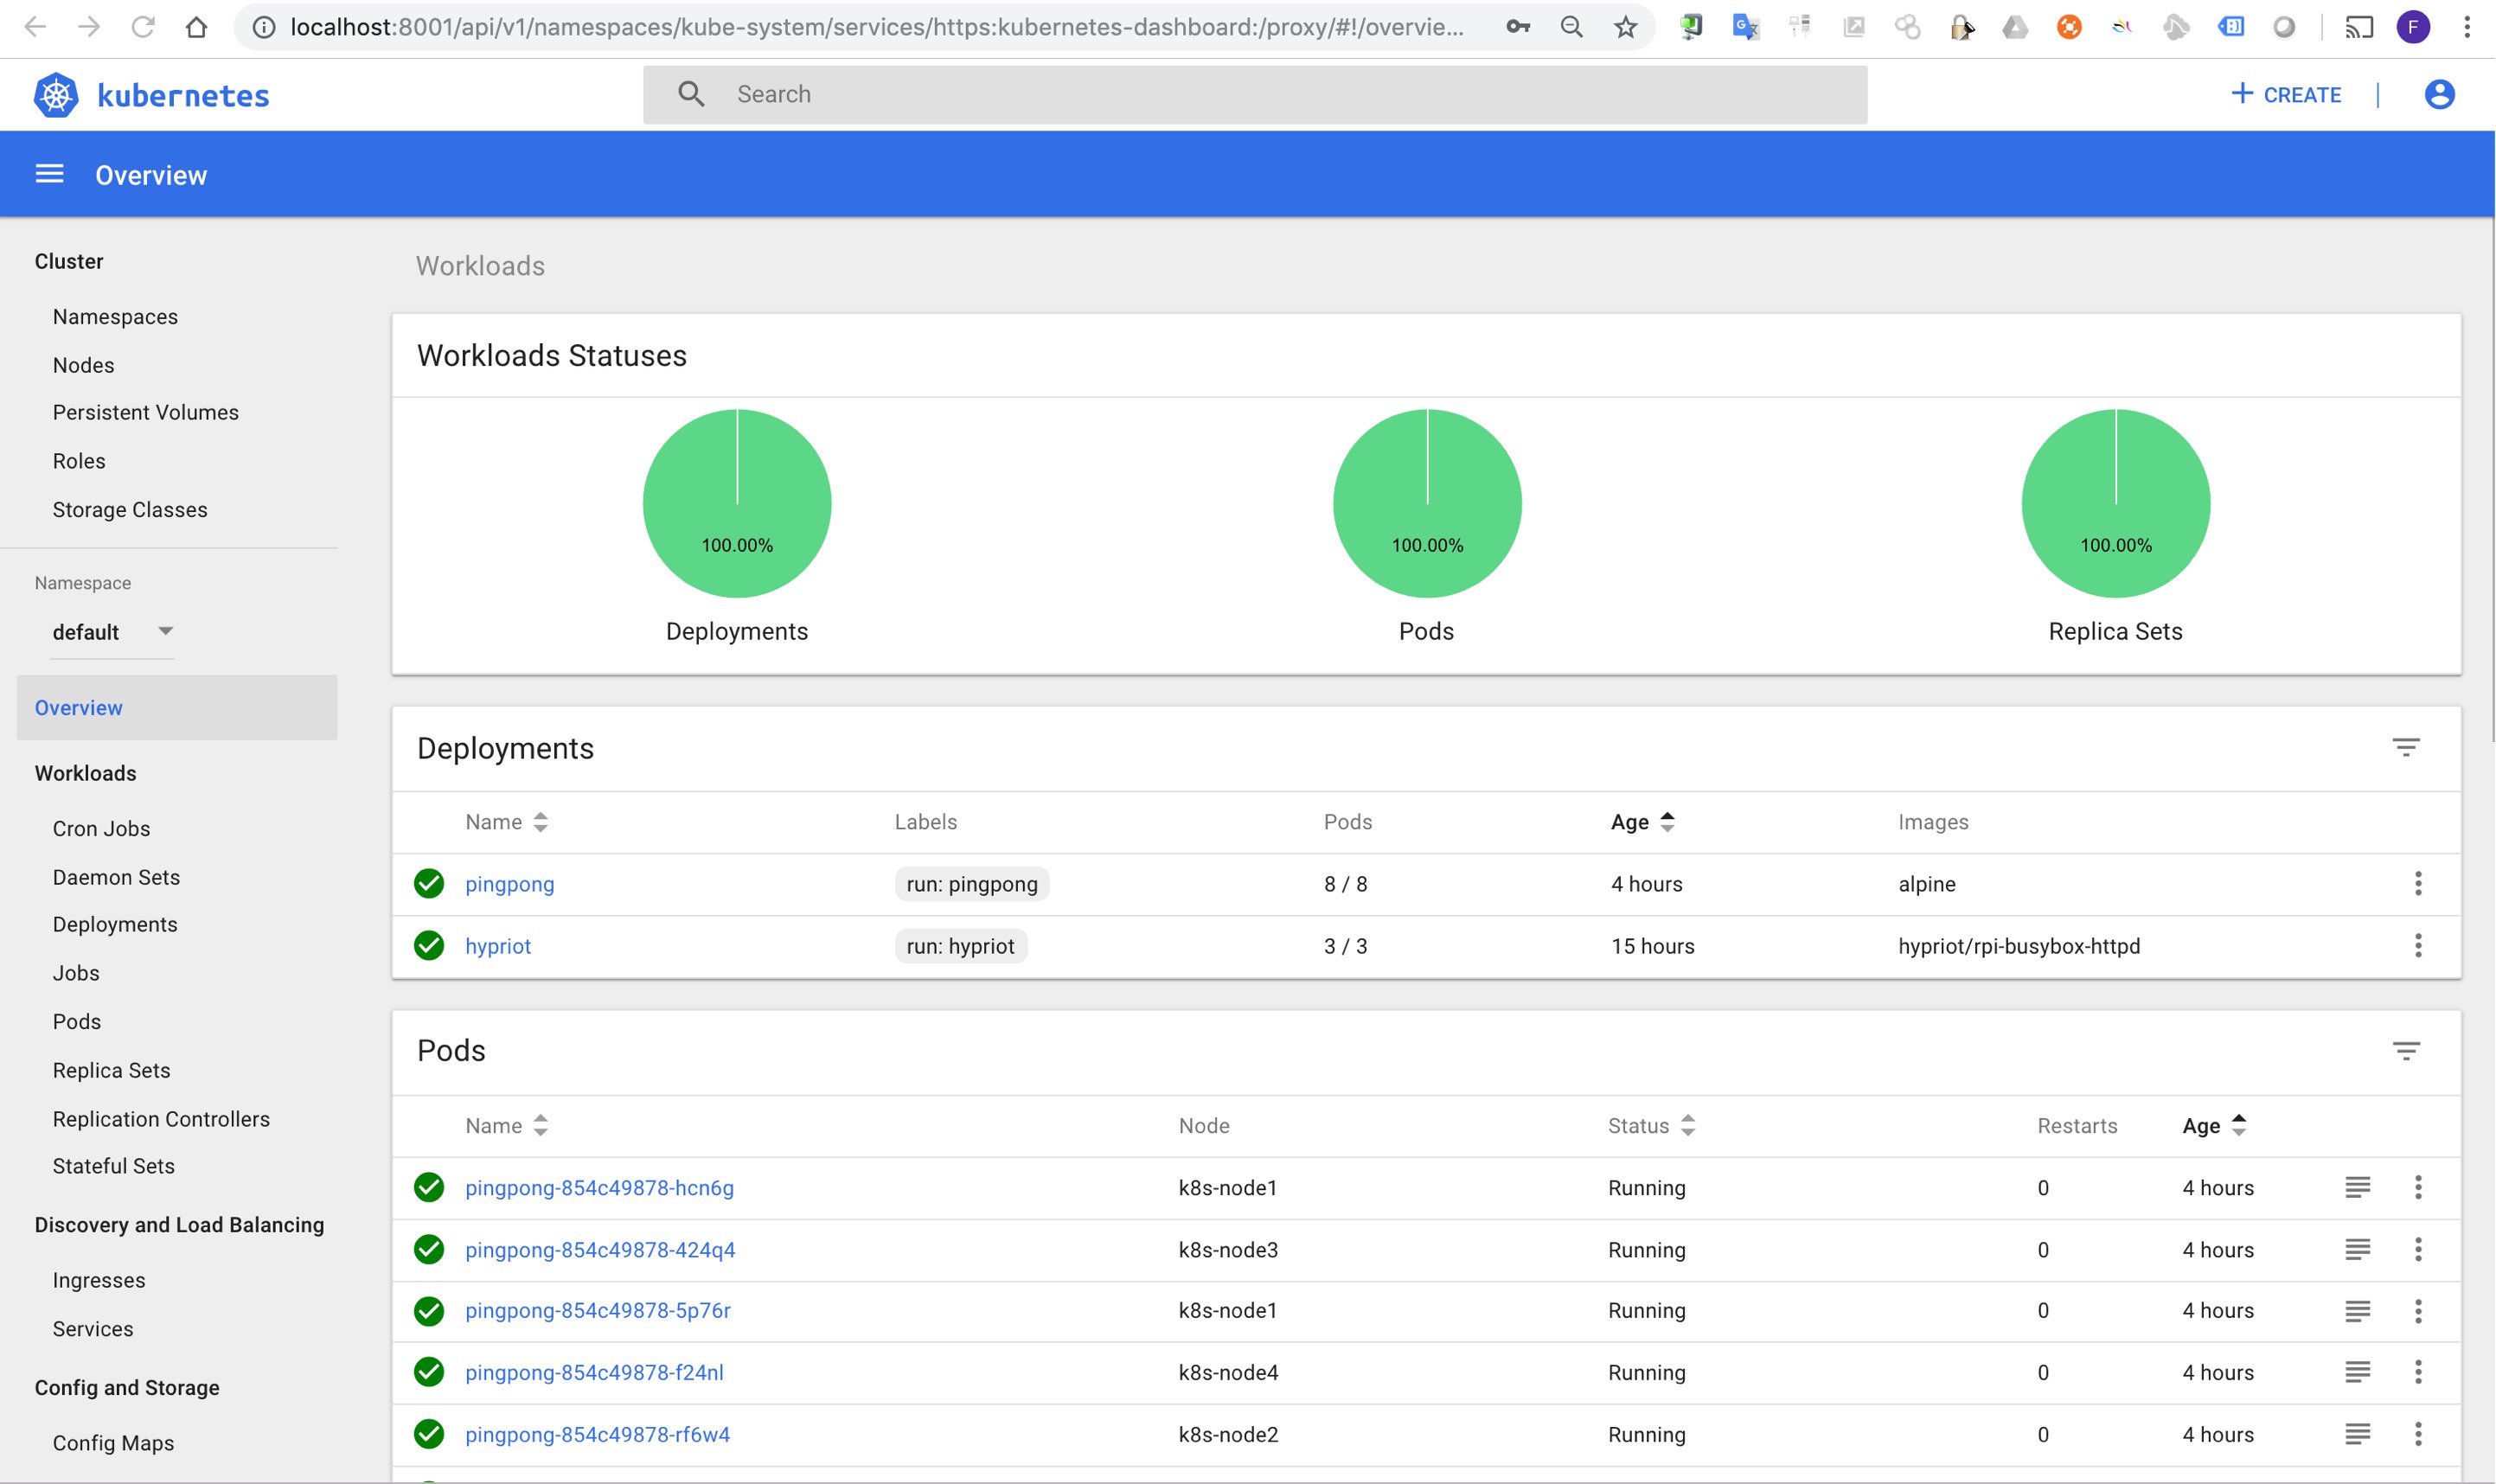Click the filter icon in Pods section
Screen dimensions: 2496x1484
[x=2406, y=1049]
